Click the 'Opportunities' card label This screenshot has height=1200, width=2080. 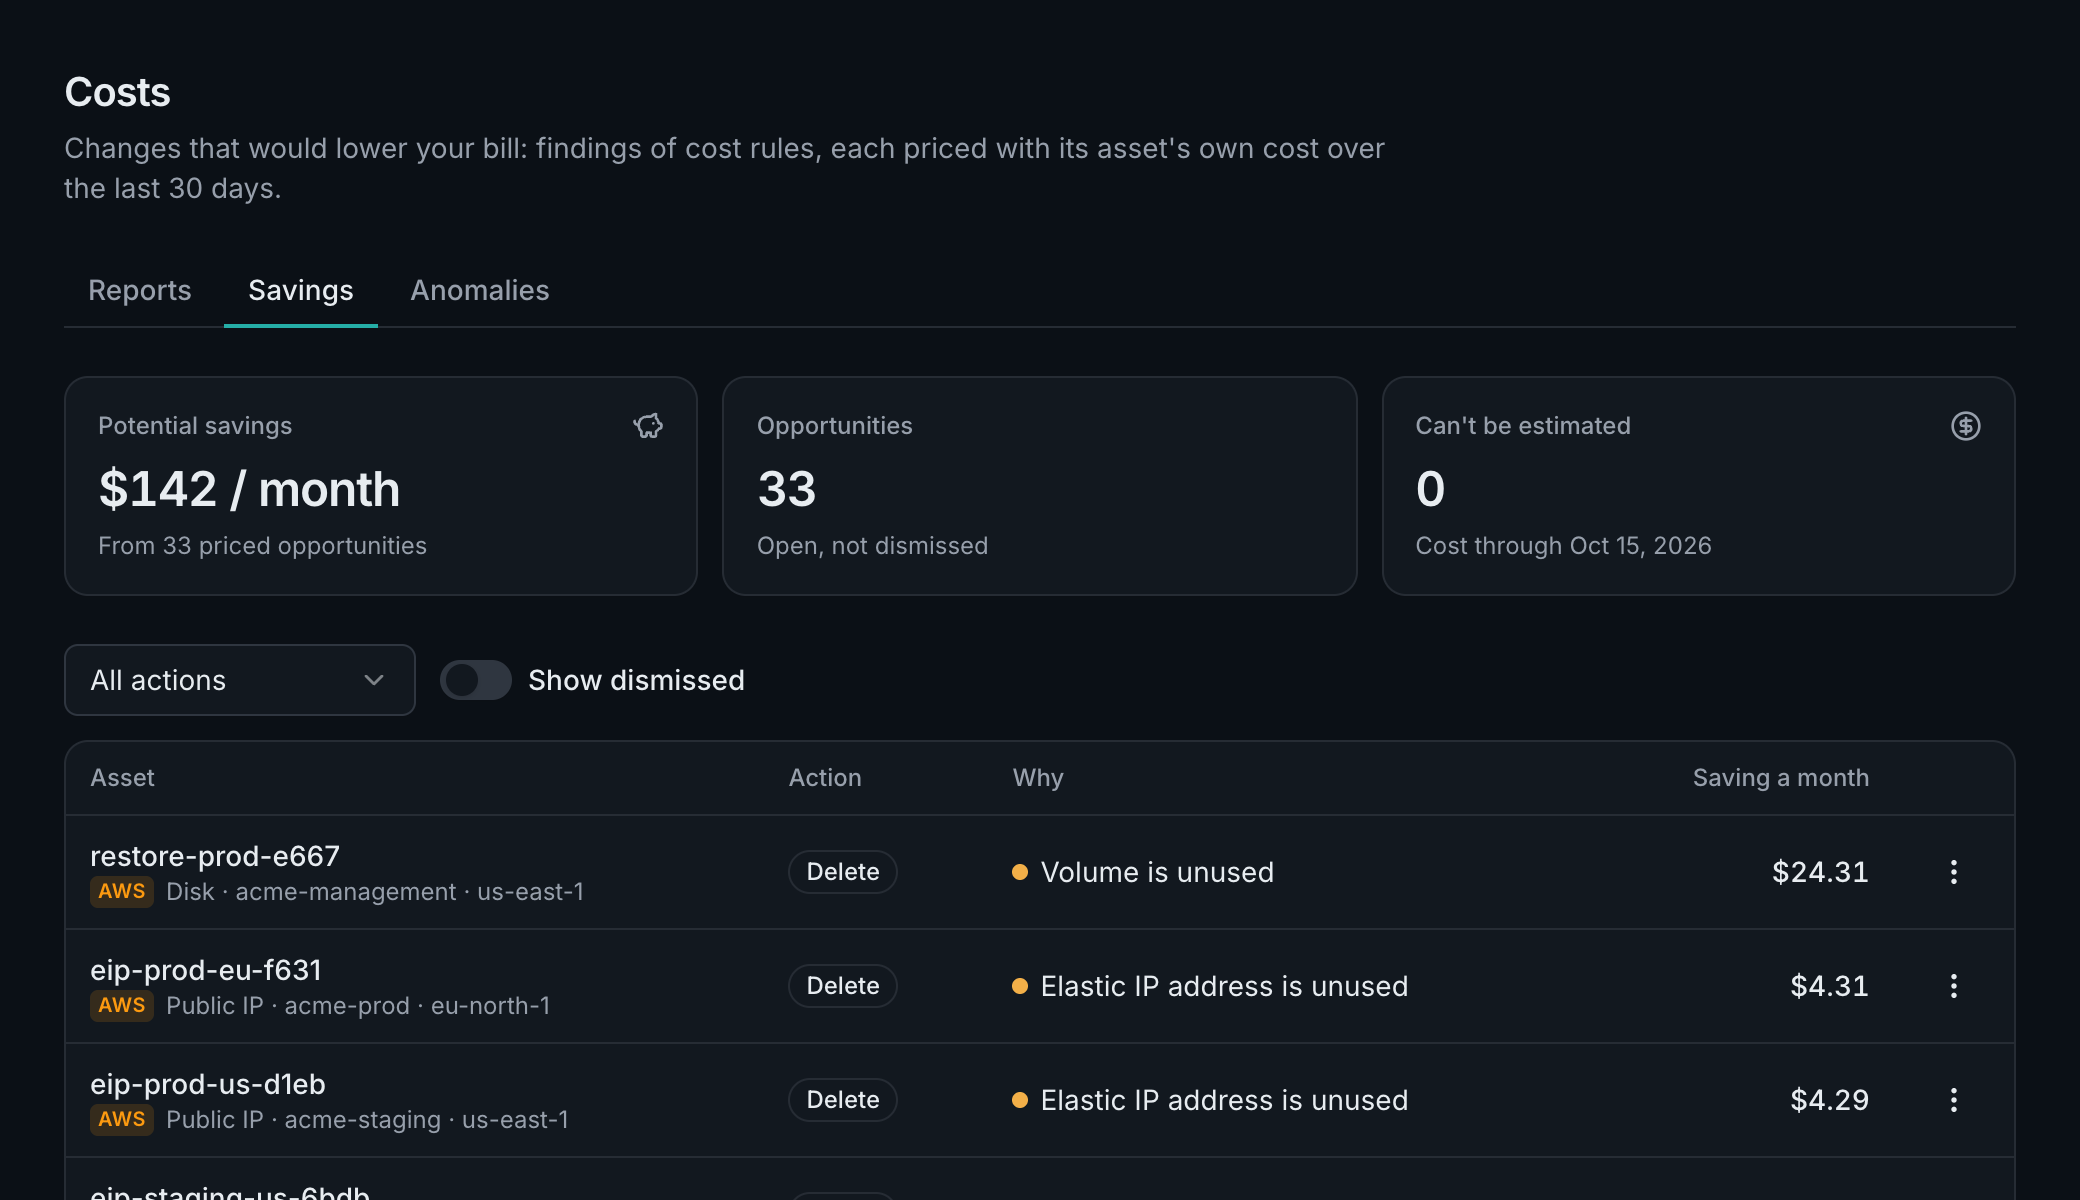point(835,426)
